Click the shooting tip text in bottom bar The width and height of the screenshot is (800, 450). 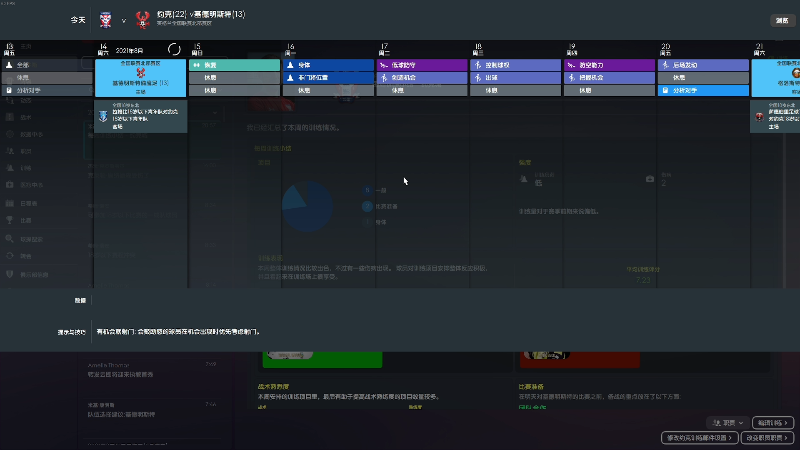click(179, 332)
